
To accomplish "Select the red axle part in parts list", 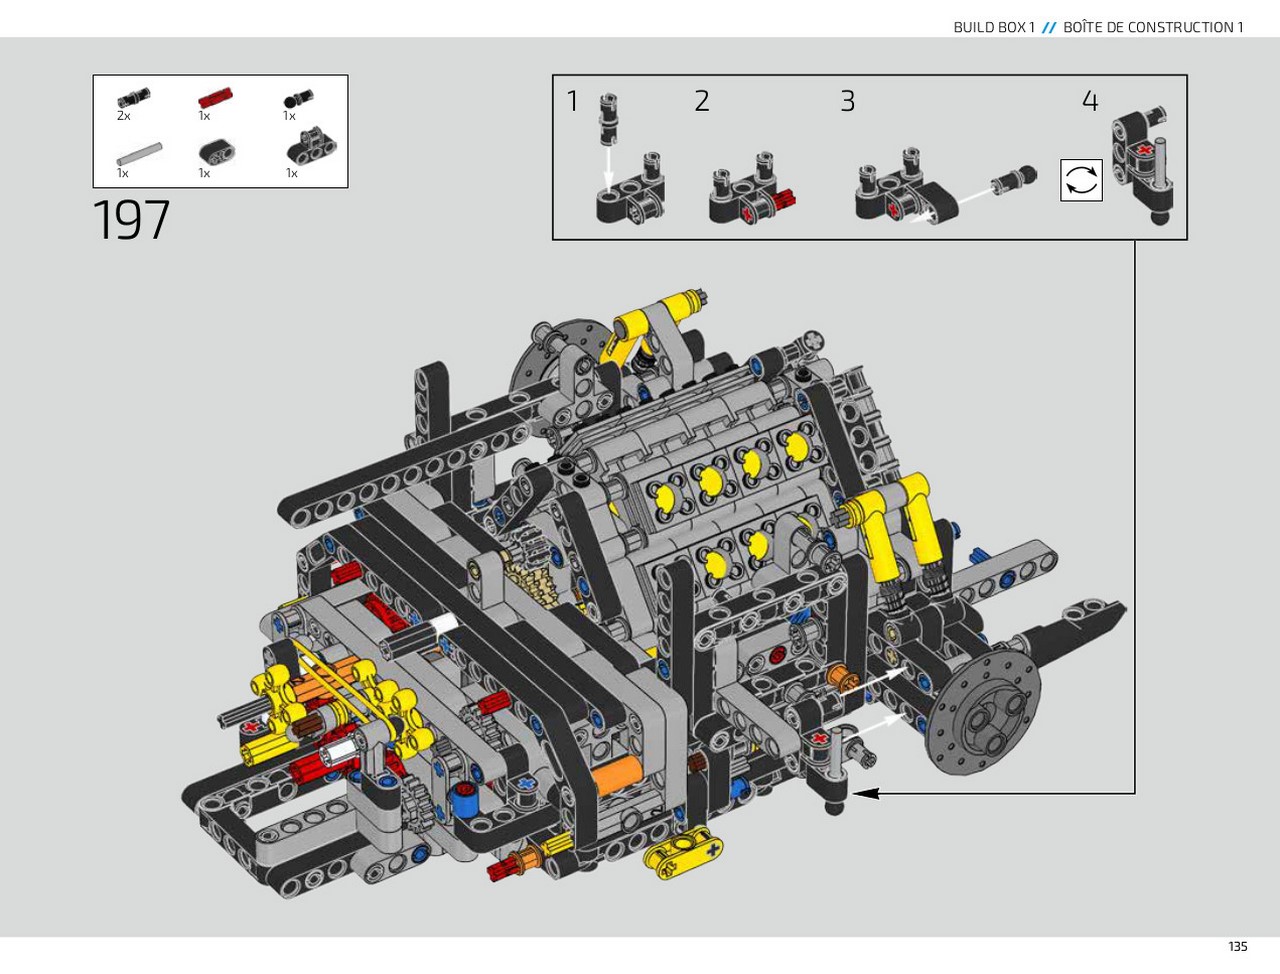I will pos(215,97).
